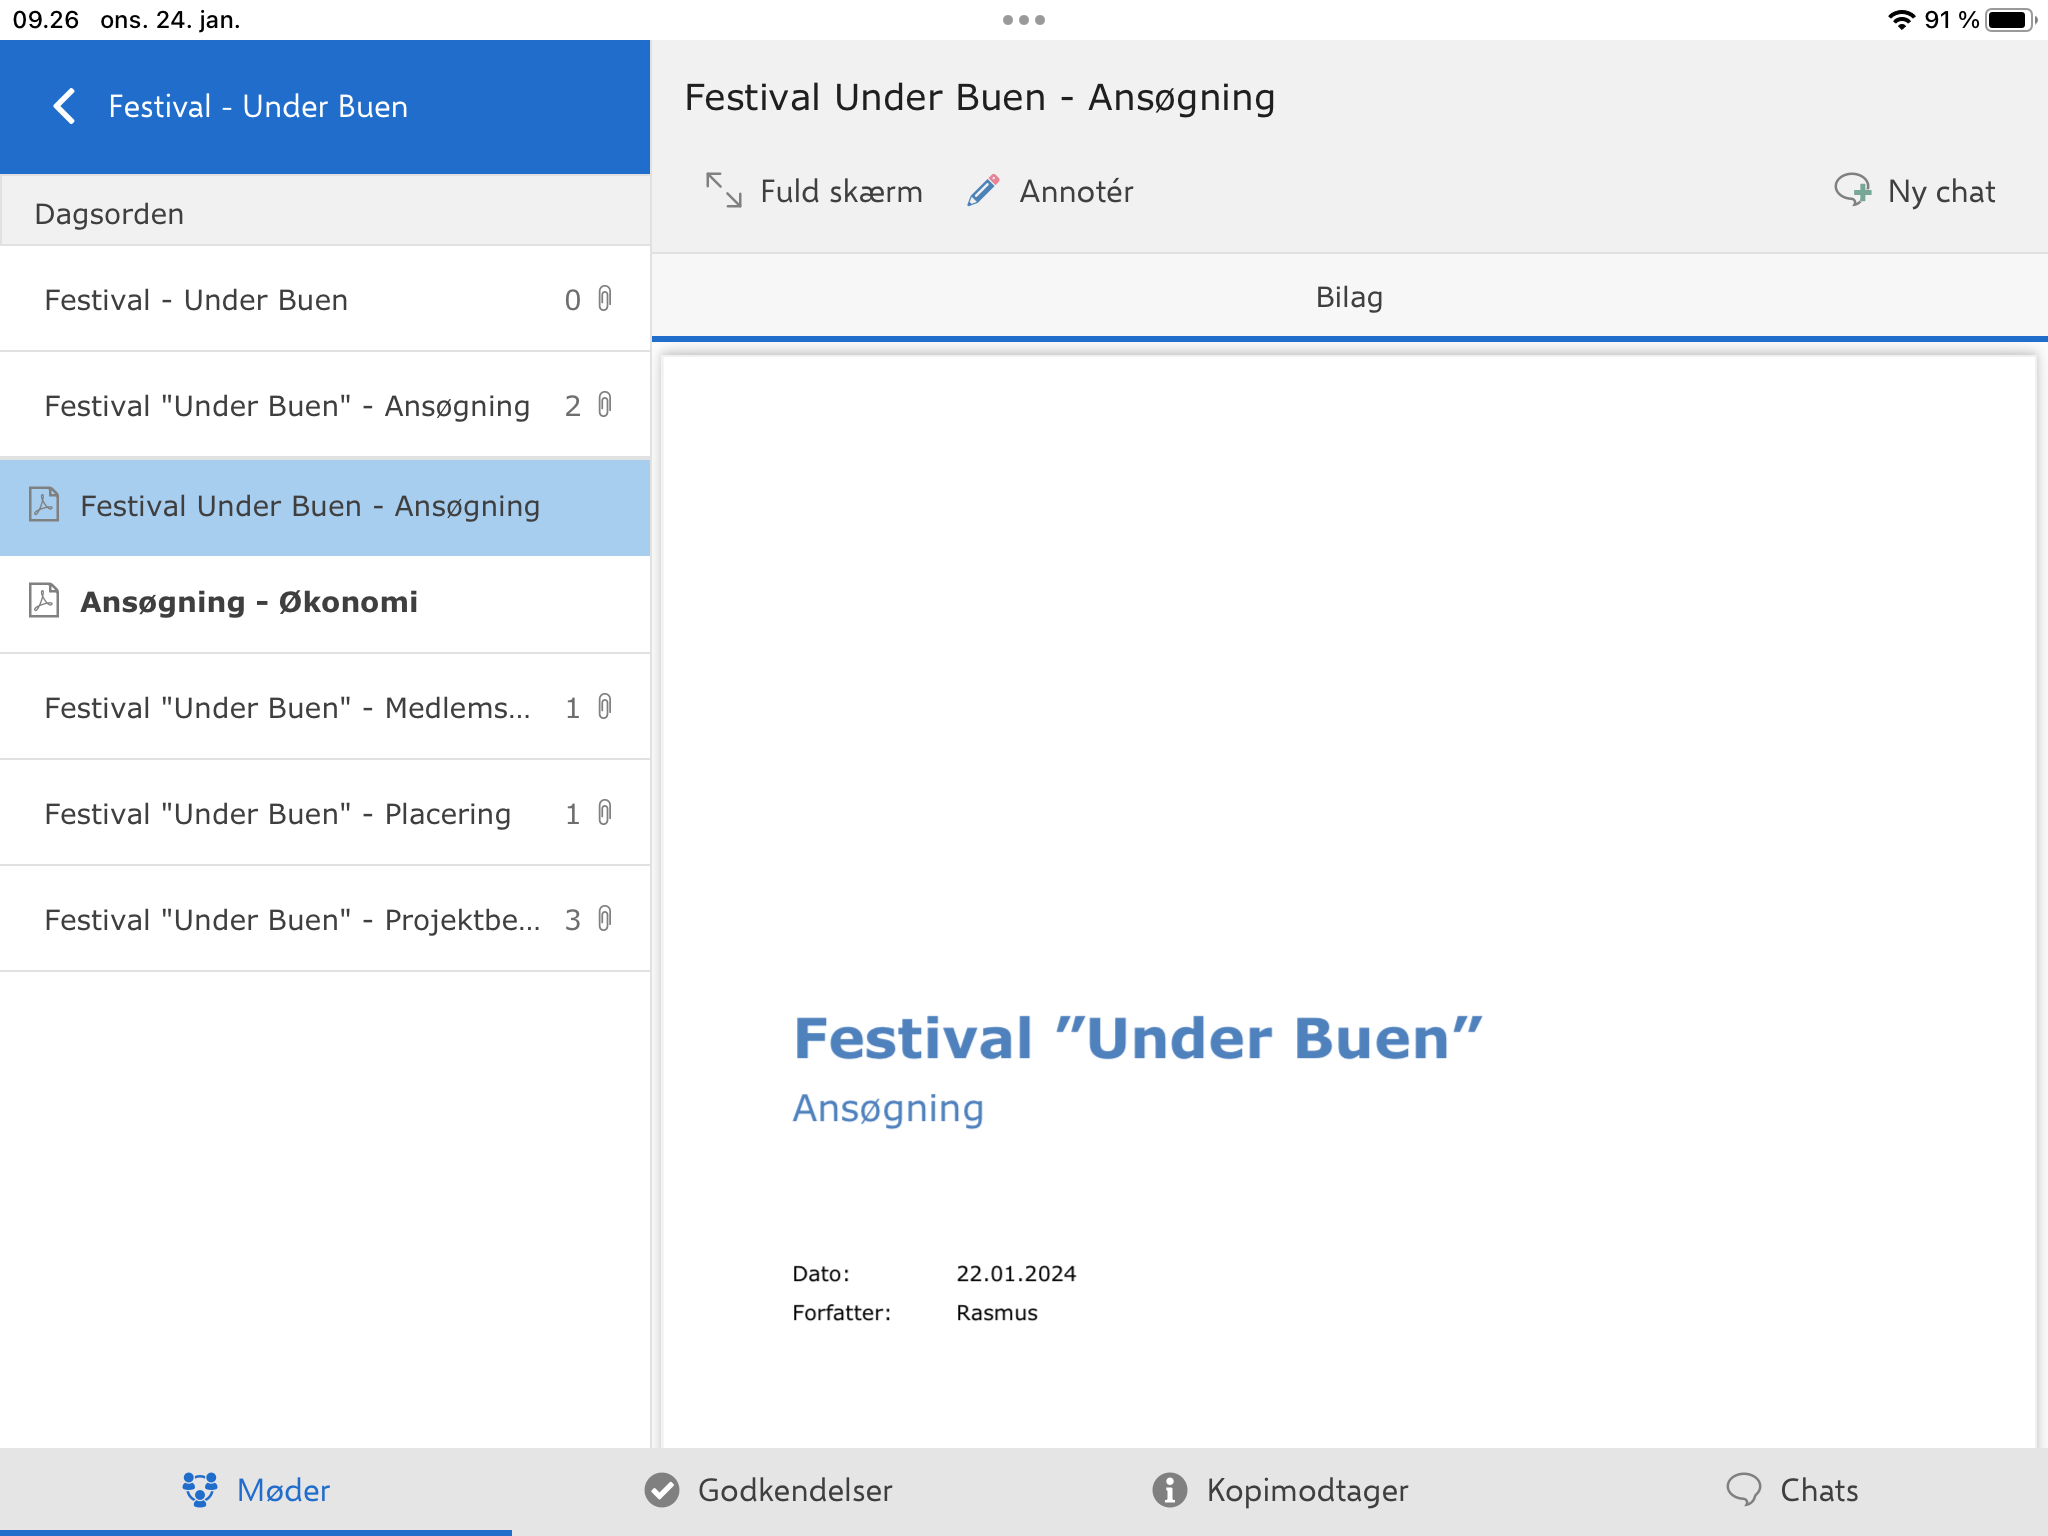2048x1536 pixels.
Task: Select attachment Festival Under Buen - Ansøgning
Action: coord(325,507)
